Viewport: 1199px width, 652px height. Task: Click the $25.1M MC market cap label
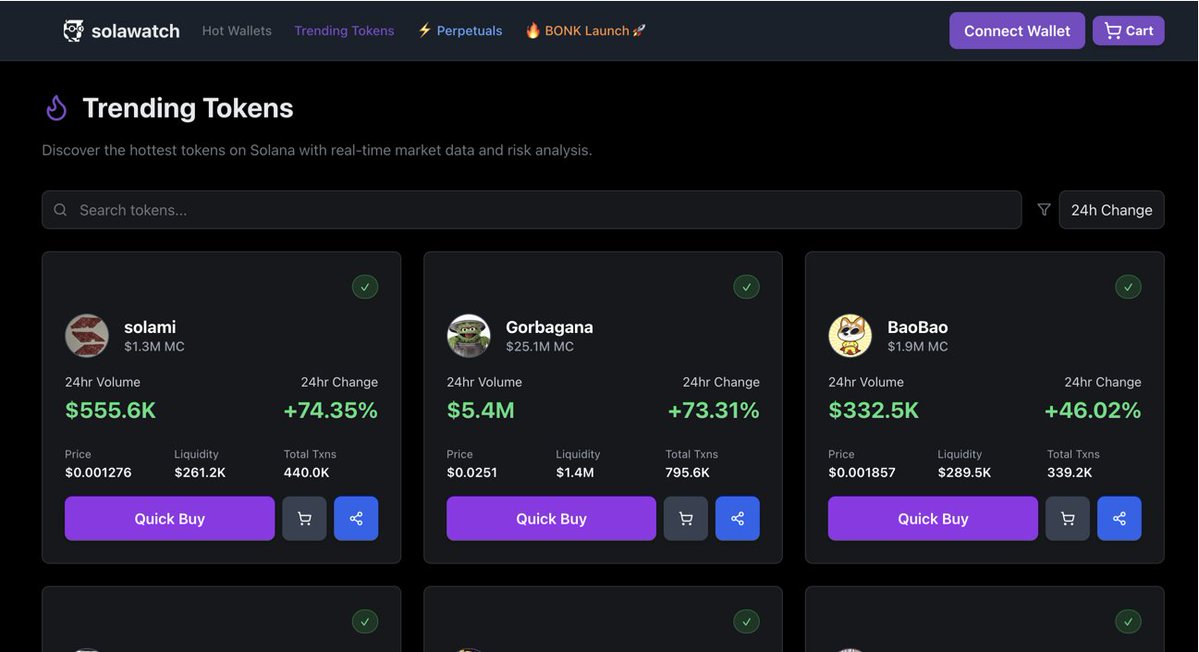click(539, 346)
